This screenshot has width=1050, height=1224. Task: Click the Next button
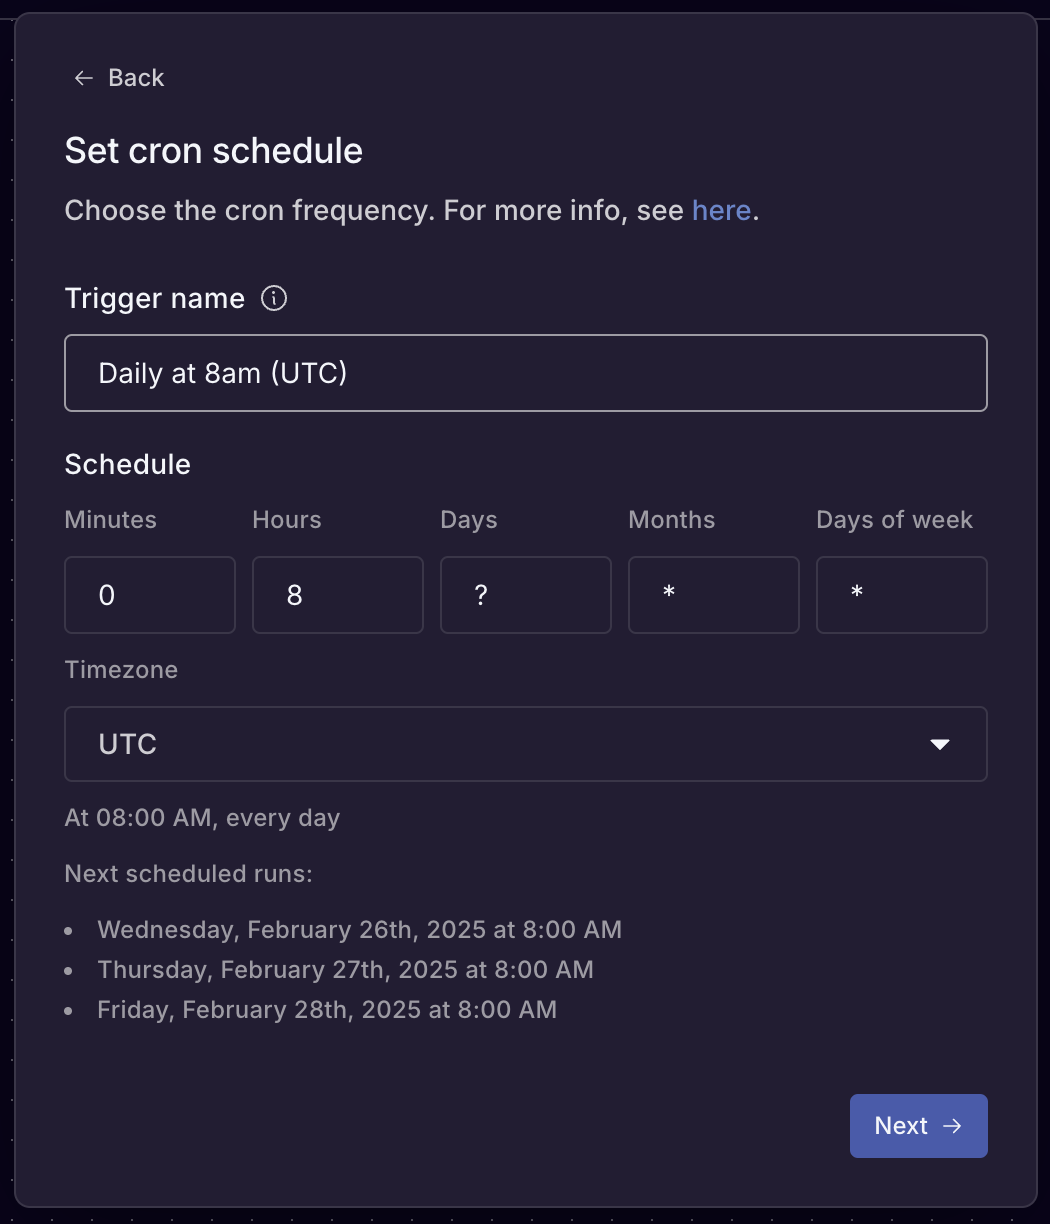[x=918, y=1125]
